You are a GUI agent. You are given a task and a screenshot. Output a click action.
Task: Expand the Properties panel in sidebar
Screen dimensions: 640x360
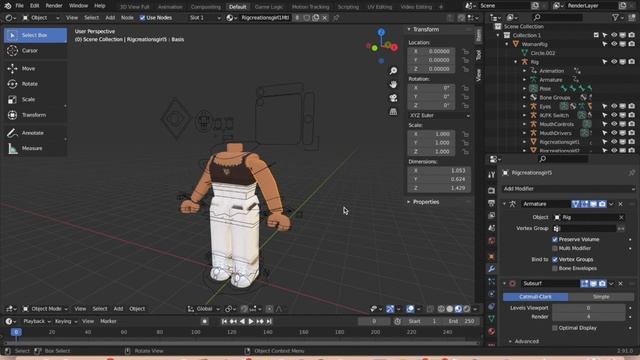[x=409, y=202]
